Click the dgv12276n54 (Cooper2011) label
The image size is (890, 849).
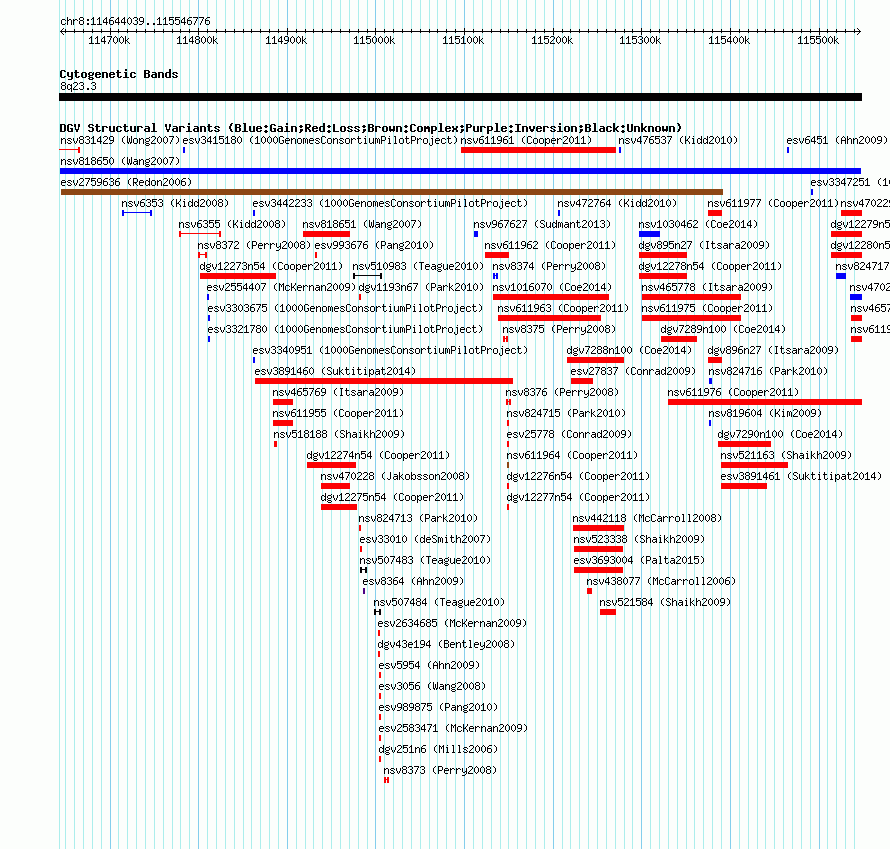(578, 476)
